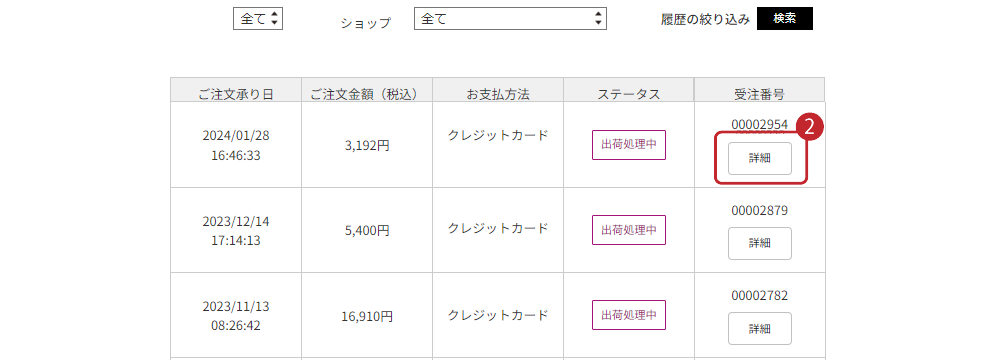Open 詳細 for order 00002954
Image resolution: width=1001 pixels, height=360 pixels.
click(x=760, y=158)
